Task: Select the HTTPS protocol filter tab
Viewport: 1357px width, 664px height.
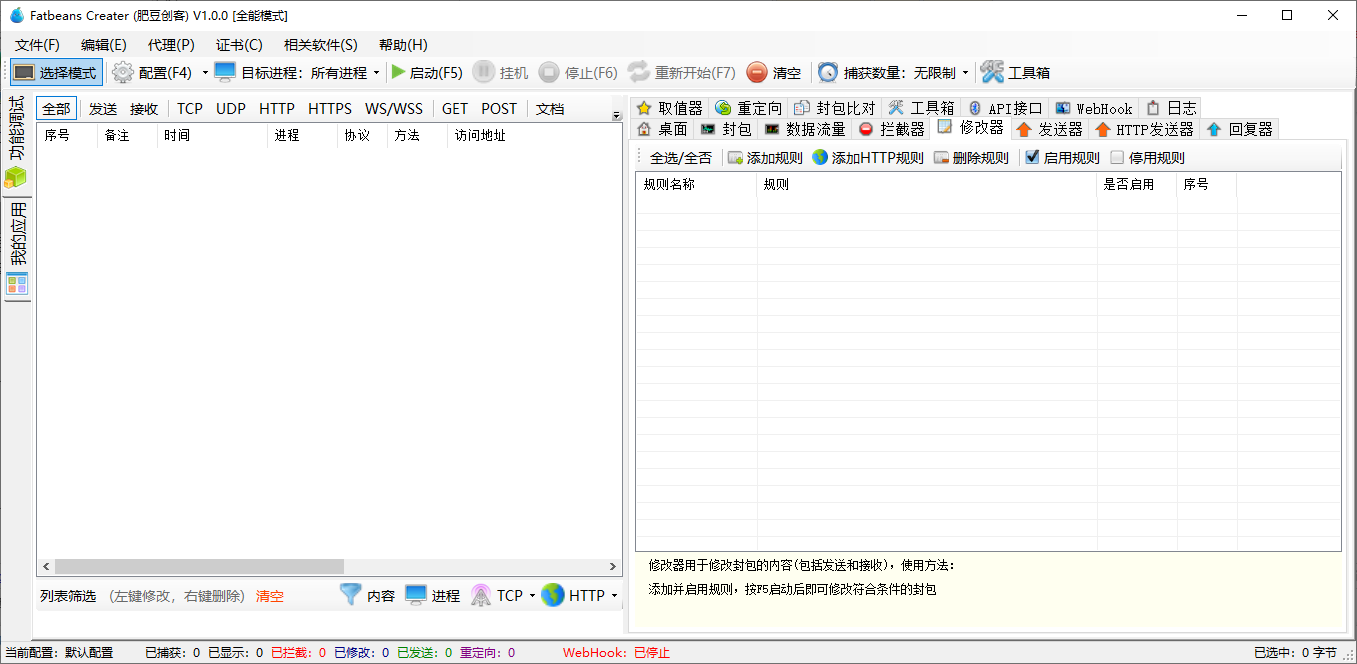Action: click(x=329, y=109)
